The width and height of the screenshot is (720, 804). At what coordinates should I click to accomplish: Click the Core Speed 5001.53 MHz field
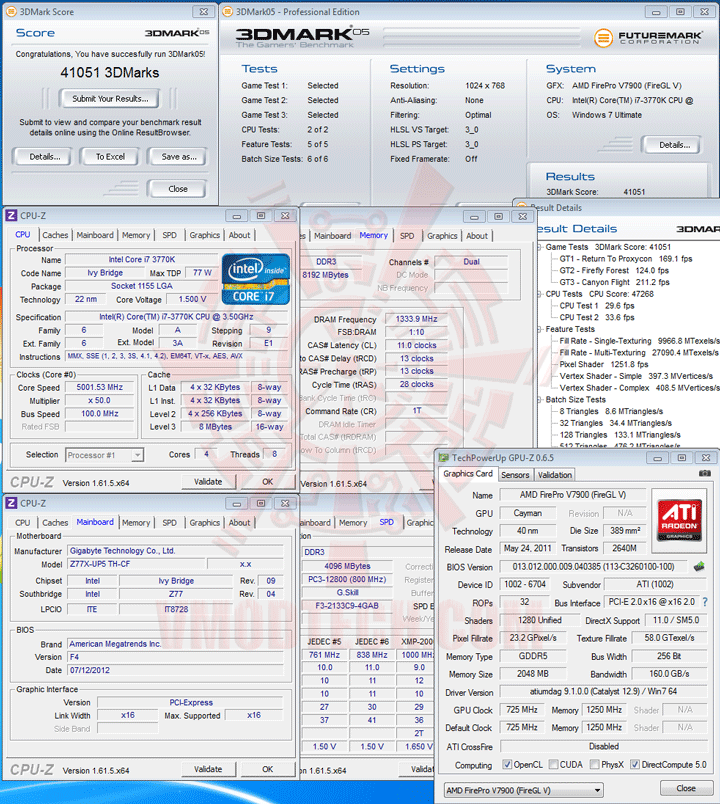point(99,387)
